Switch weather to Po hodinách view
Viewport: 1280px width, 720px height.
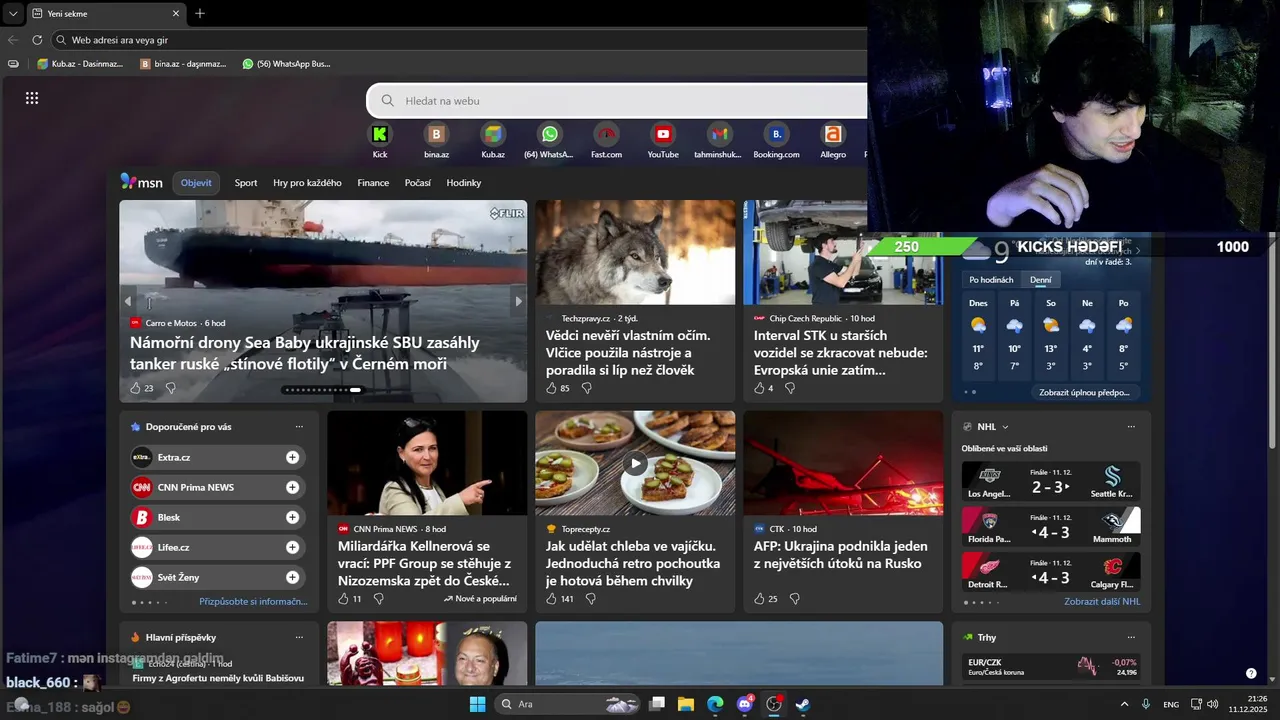tap(991, 280)
